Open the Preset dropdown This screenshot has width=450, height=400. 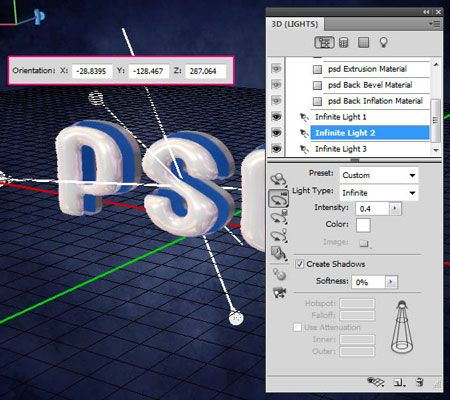[379, 175]
